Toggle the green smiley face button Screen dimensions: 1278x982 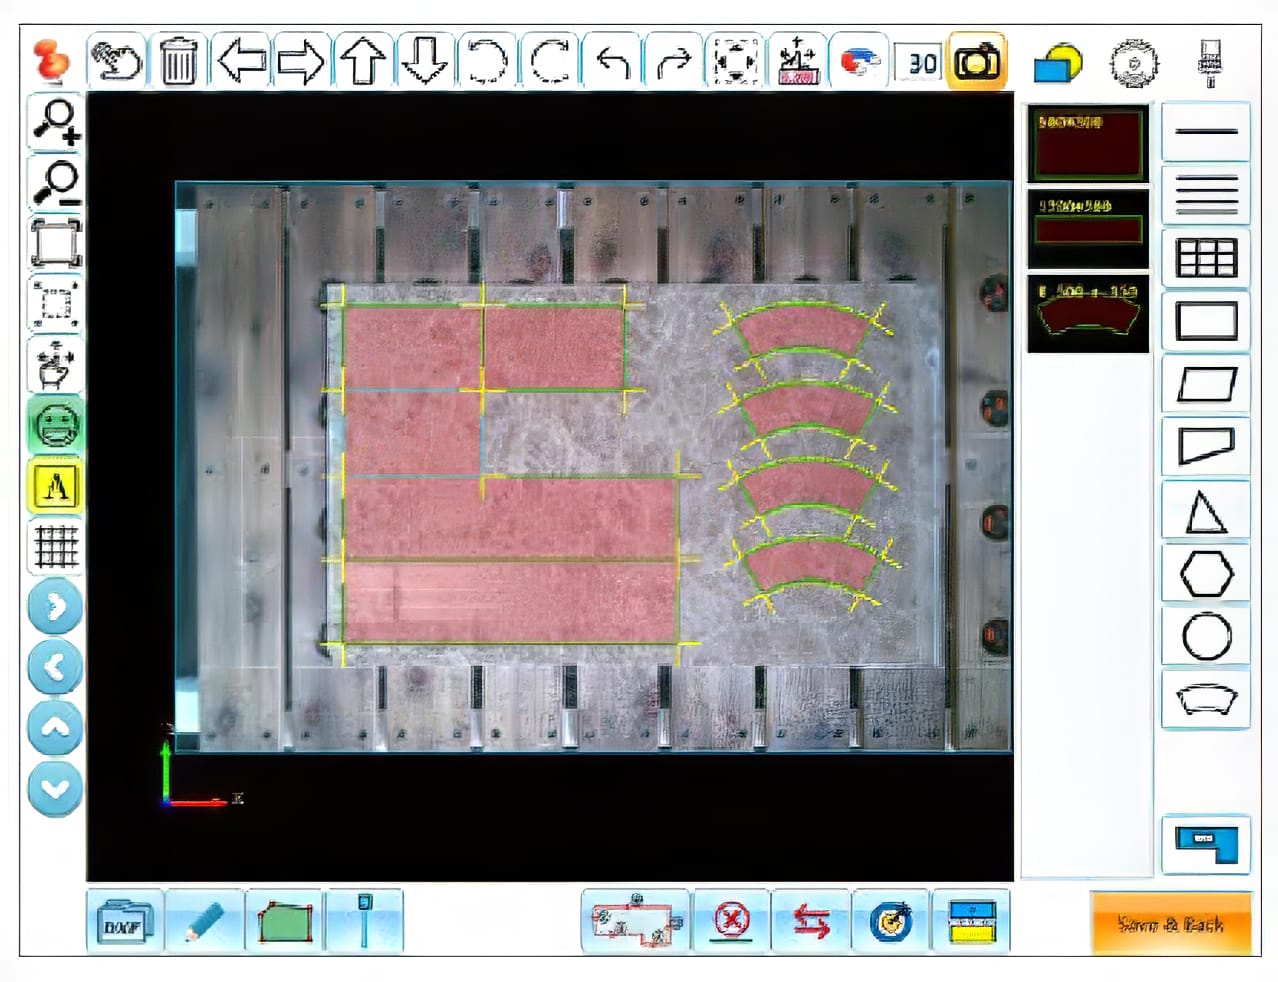pyautogui.click(x=55, y=426)
